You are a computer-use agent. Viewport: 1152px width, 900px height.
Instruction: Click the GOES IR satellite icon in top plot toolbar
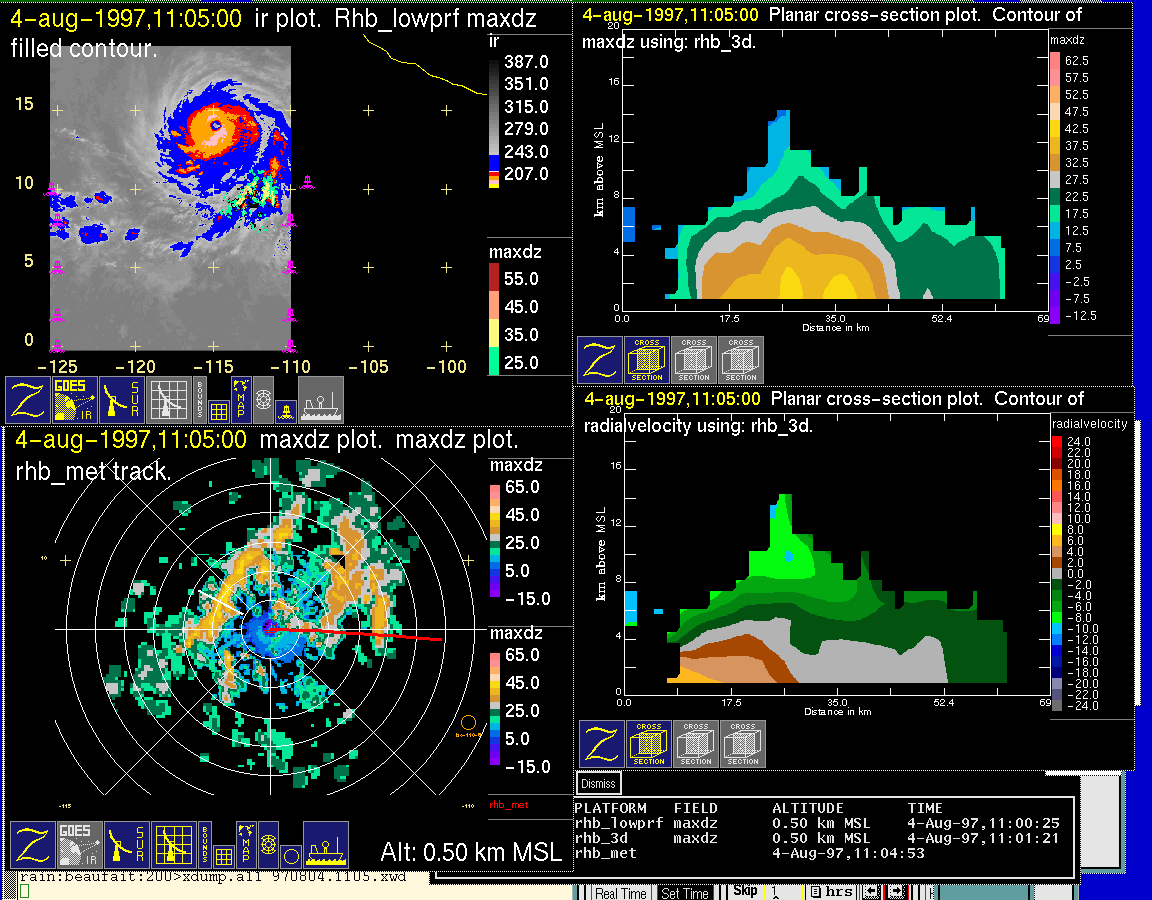tap(76, 400)
